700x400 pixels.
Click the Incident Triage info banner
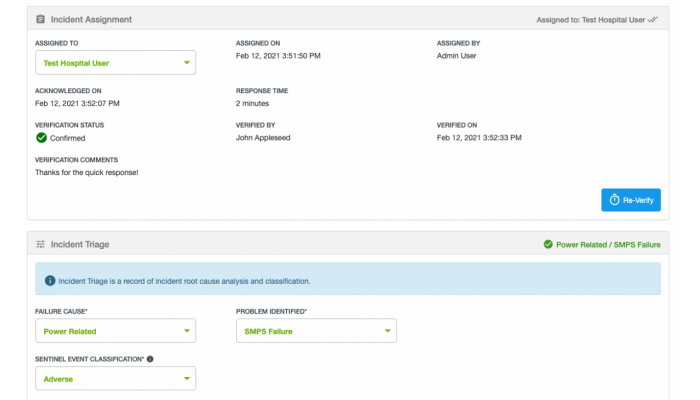point(348,279)
